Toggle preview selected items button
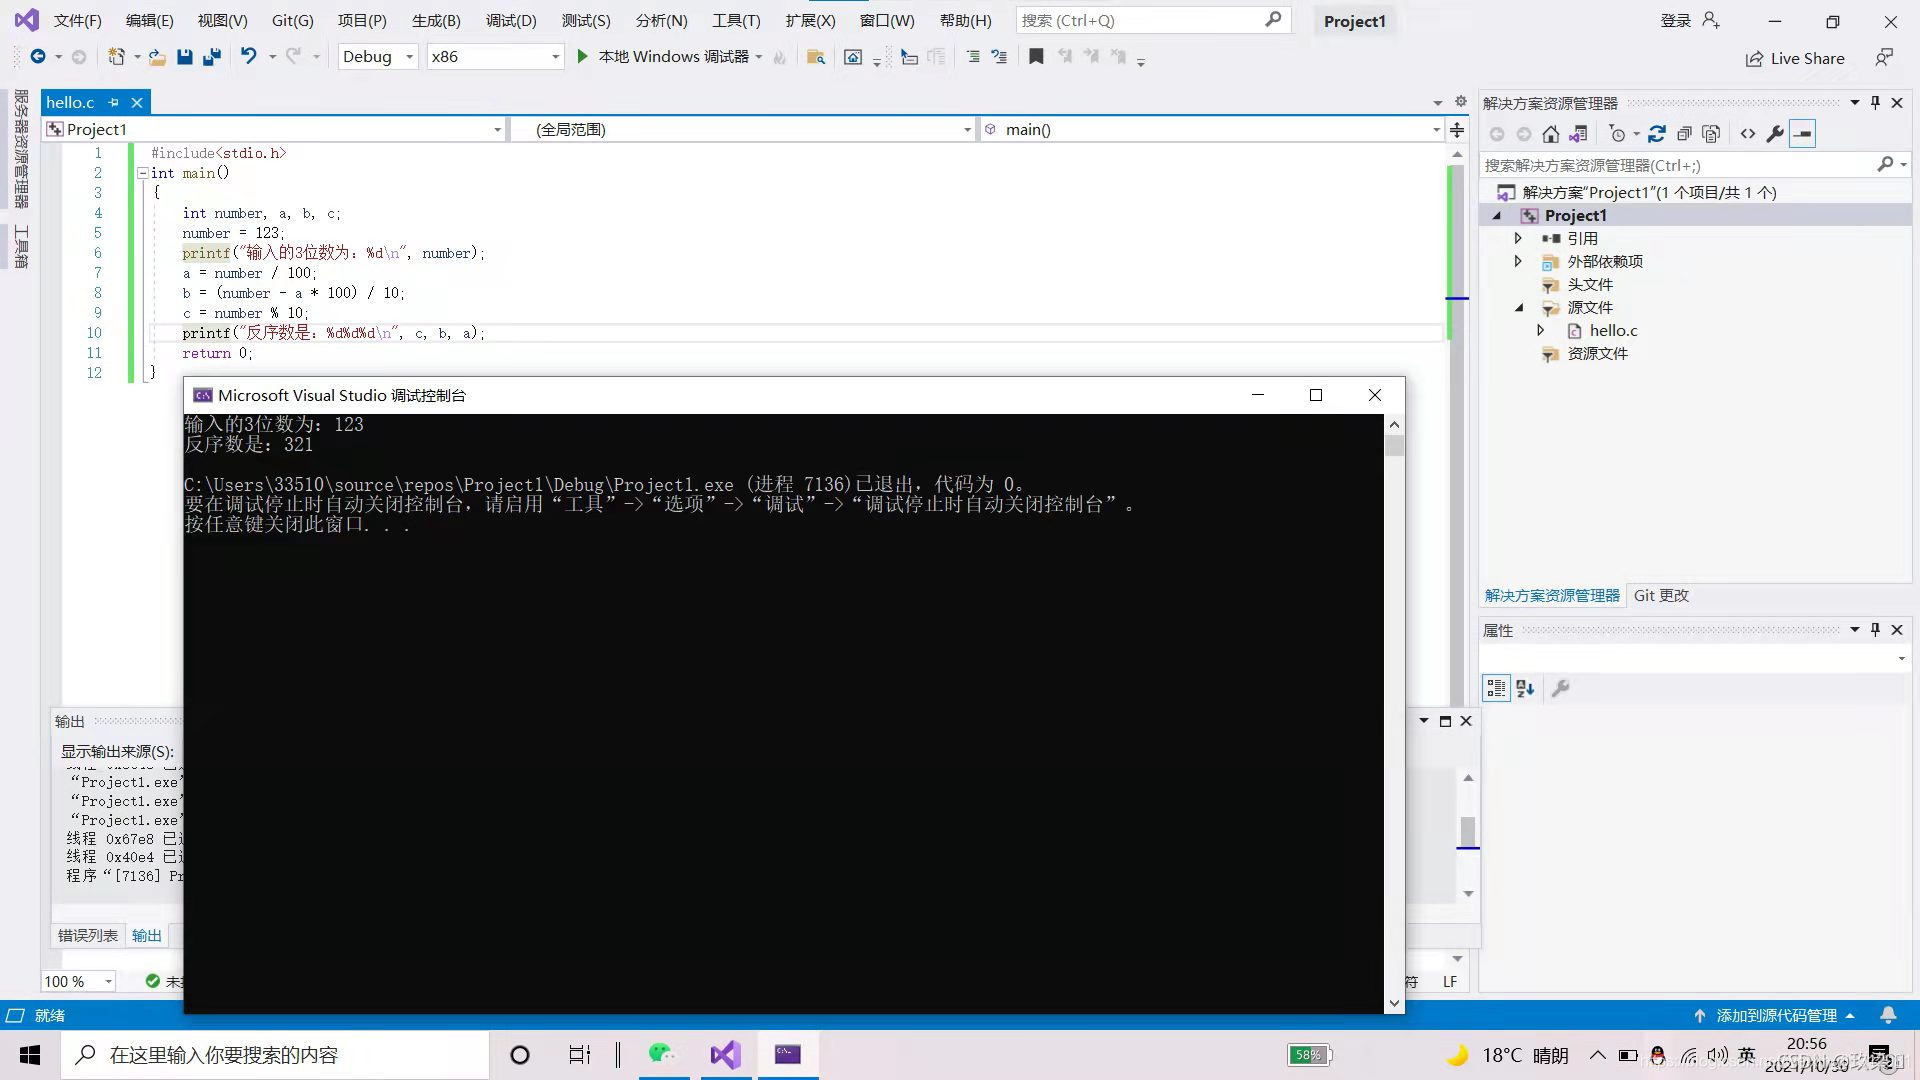 [1802, 134]
